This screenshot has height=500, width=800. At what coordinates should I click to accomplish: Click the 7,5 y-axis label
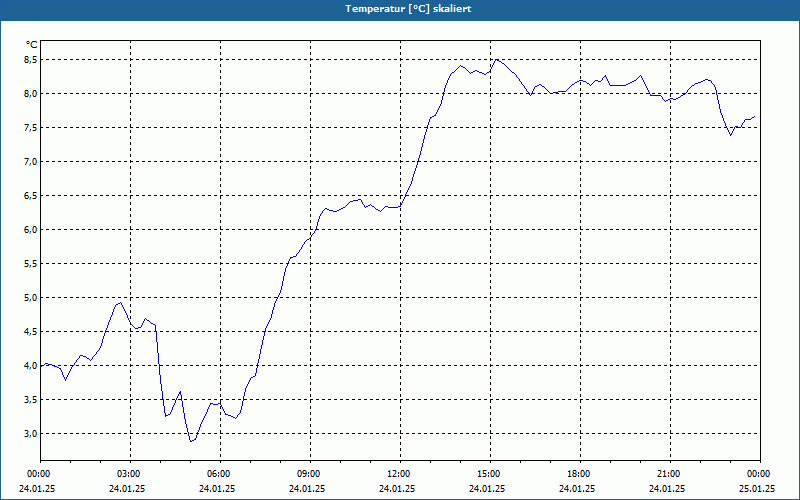31,128
